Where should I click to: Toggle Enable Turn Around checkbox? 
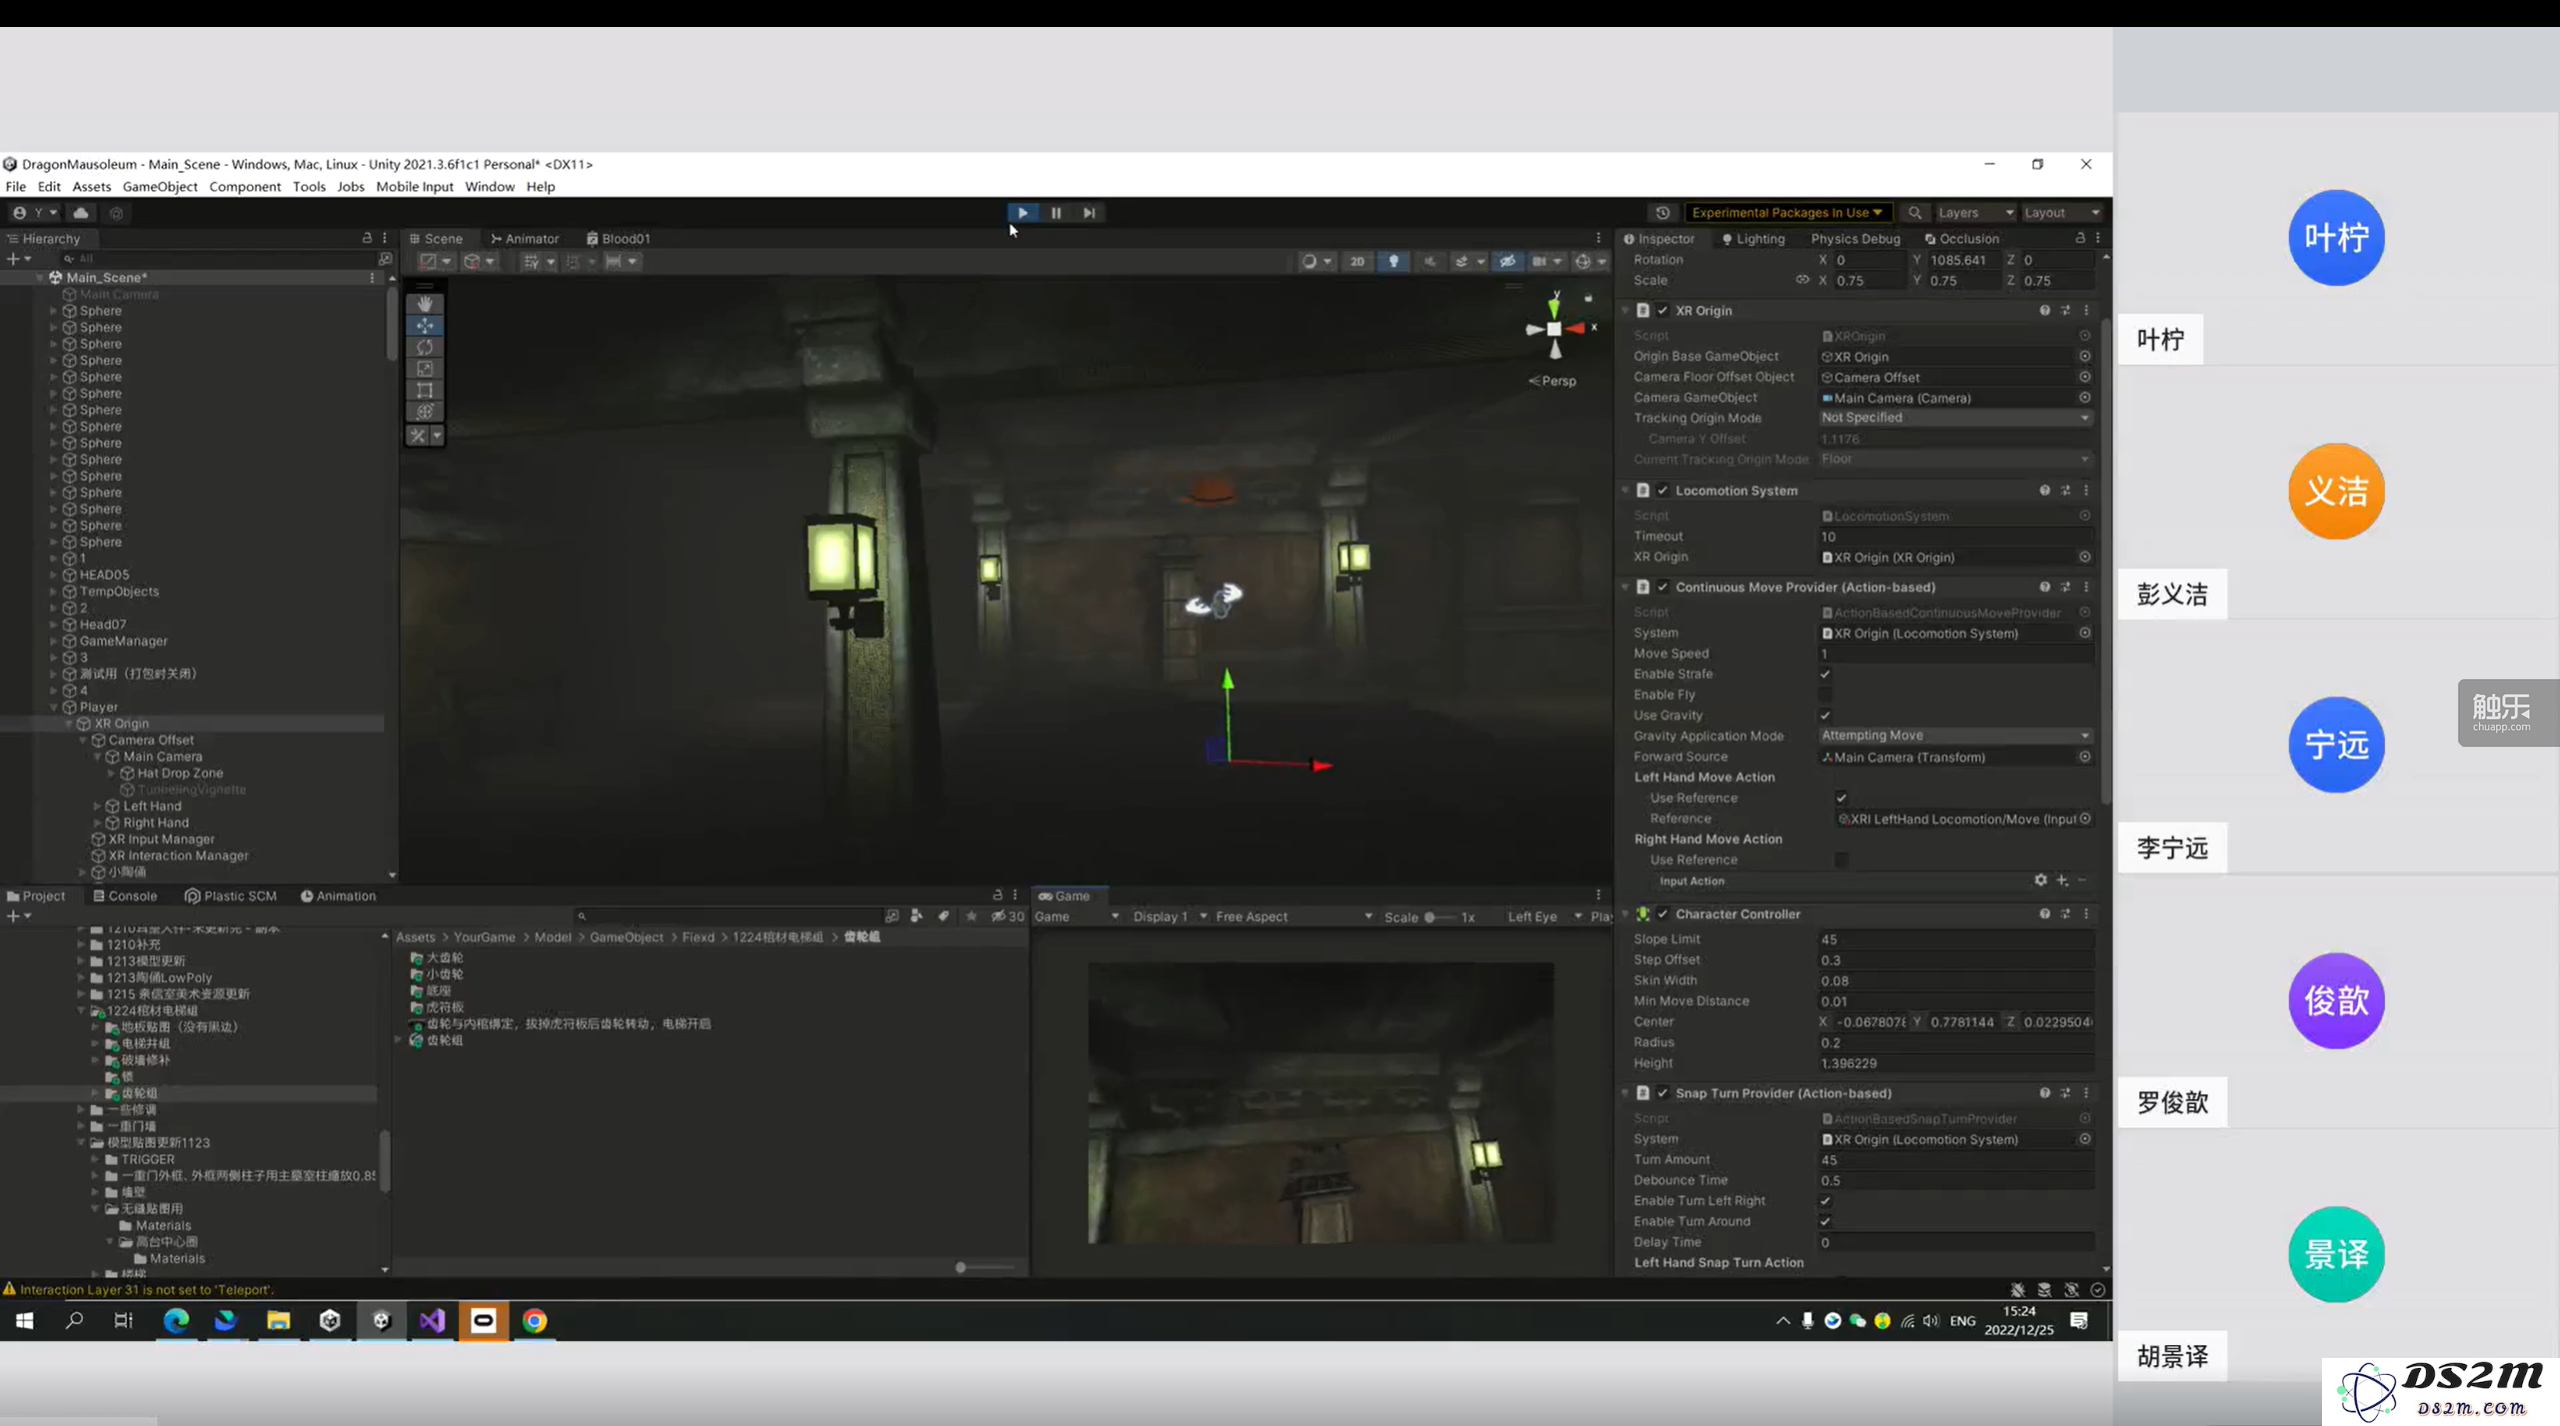pyautogui.click(x=1825, y=1221)
